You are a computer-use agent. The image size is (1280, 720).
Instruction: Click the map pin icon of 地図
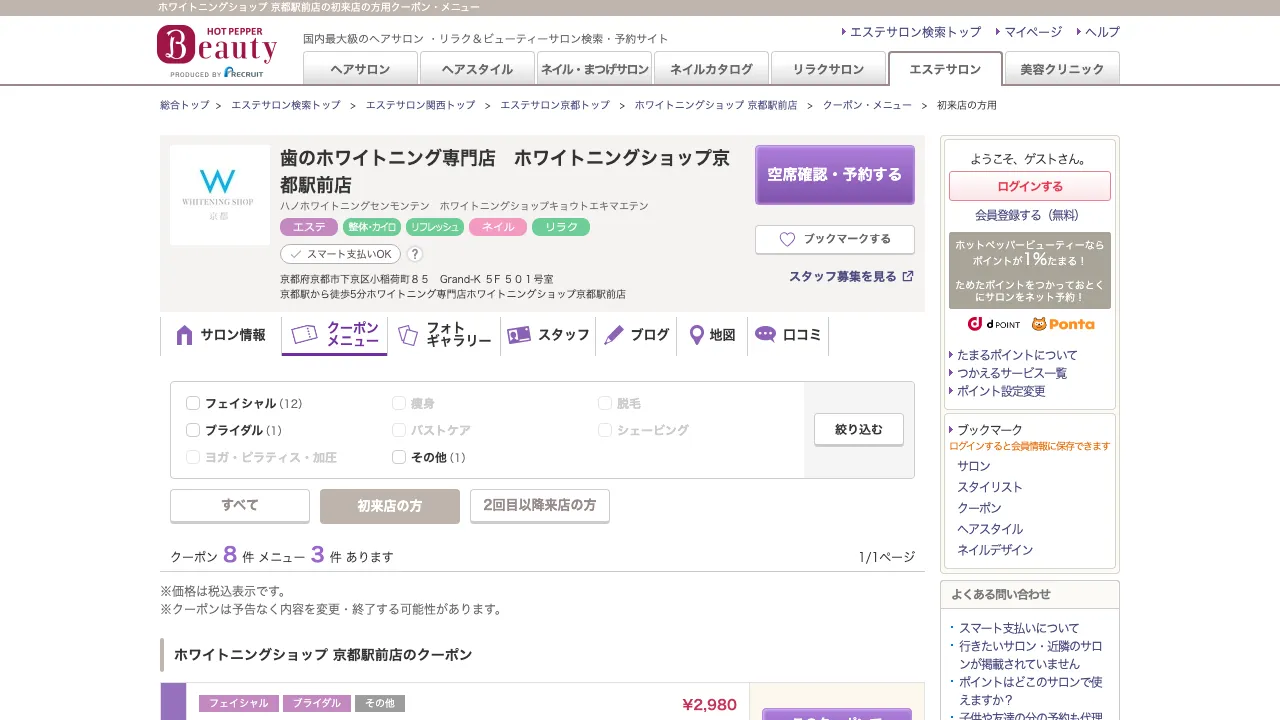pos(697,335)
